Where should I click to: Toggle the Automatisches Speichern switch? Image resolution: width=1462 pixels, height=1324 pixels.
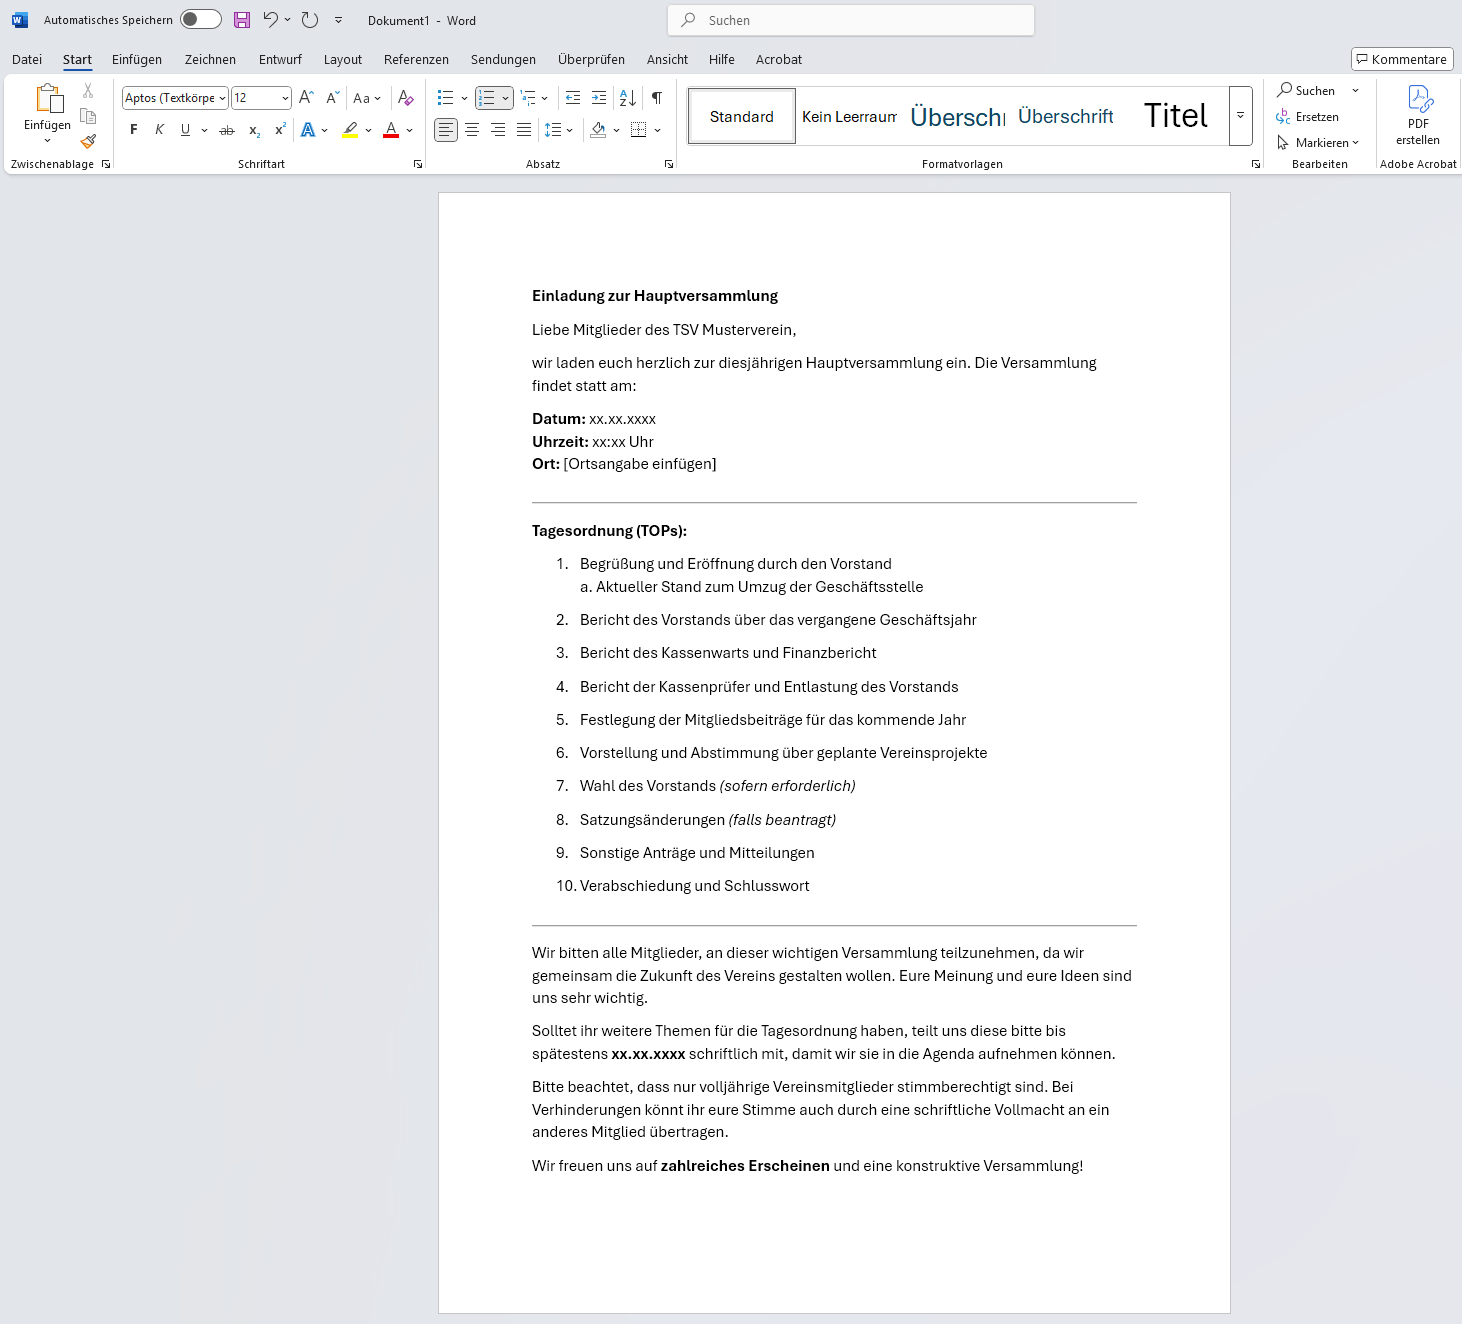200,20
